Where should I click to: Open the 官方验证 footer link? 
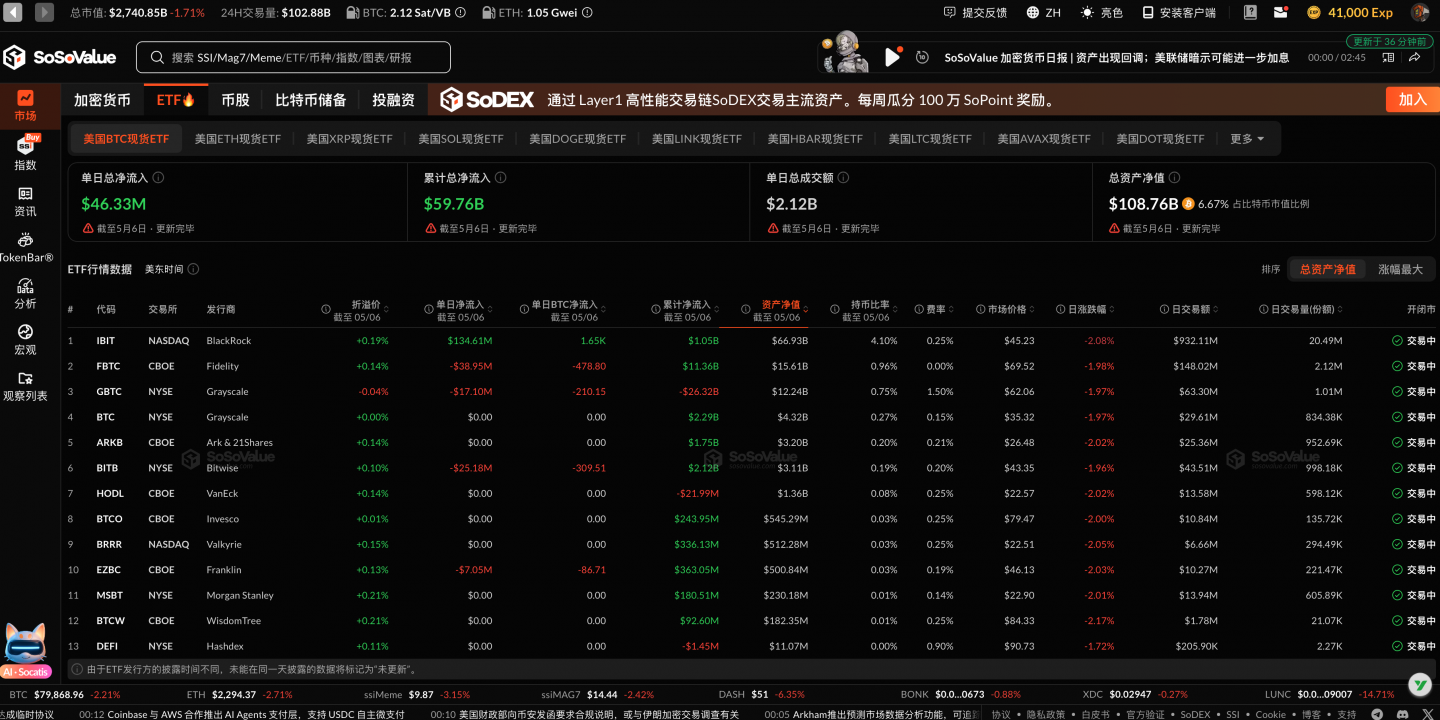click(1145, 714)
